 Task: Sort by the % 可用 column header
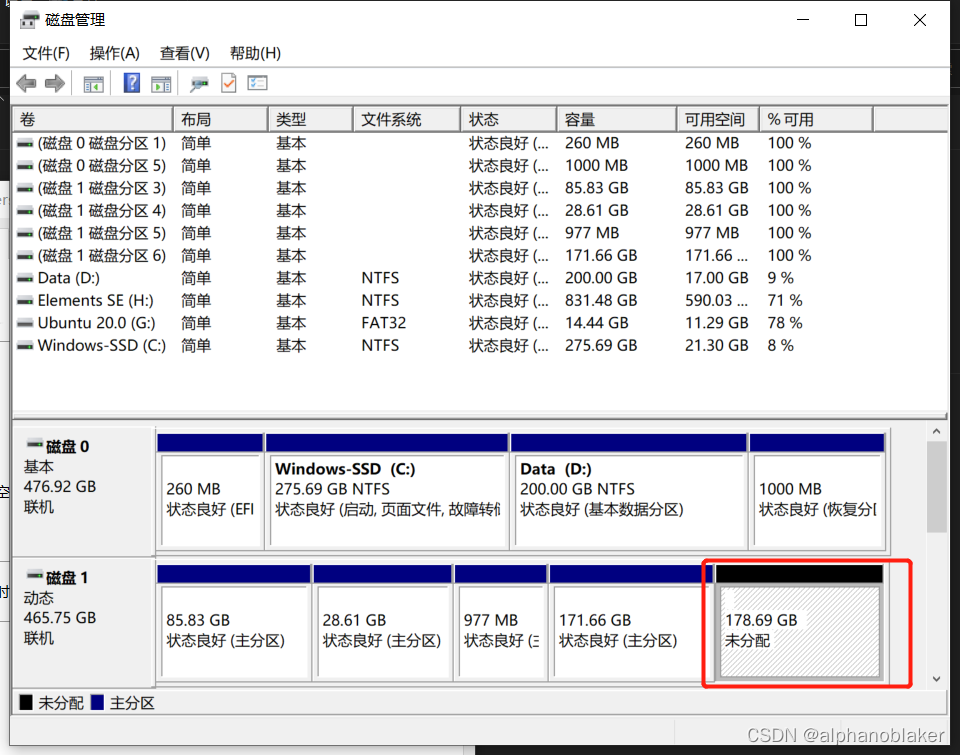click(816, 119)
